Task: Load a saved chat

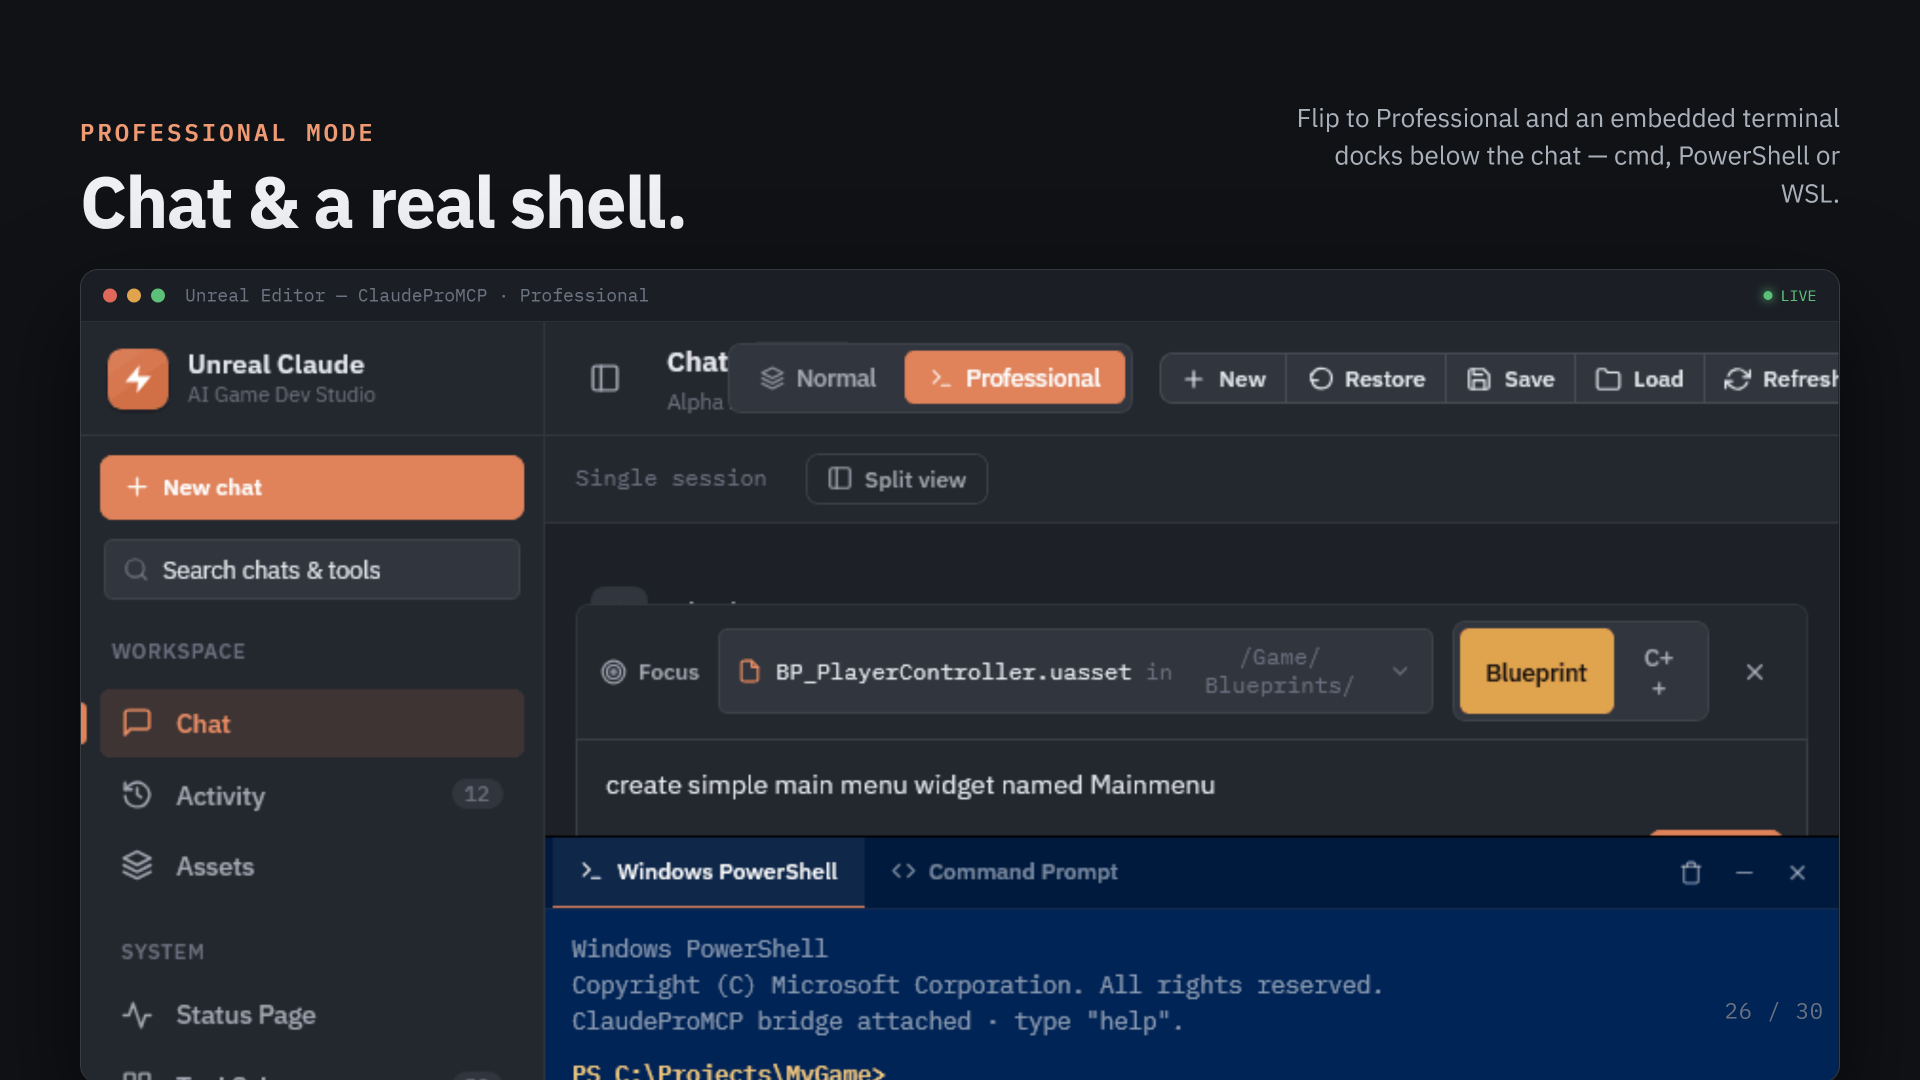Action: click(x=1639, y=379)
